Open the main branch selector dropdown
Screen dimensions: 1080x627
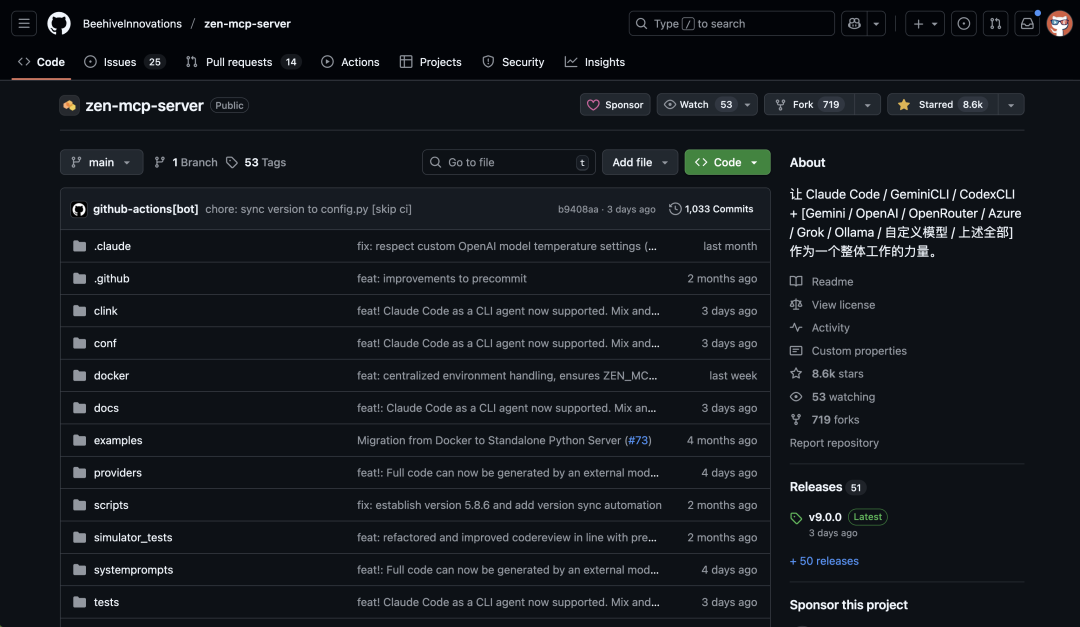click(x=101, y=162)
